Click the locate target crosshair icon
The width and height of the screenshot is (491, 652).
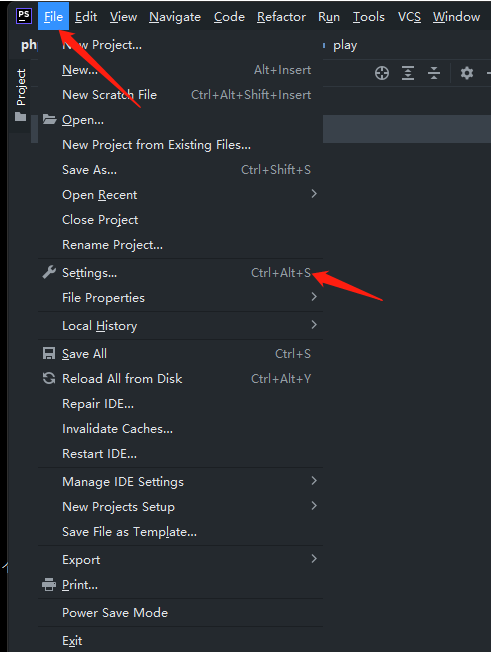[382, 73]
